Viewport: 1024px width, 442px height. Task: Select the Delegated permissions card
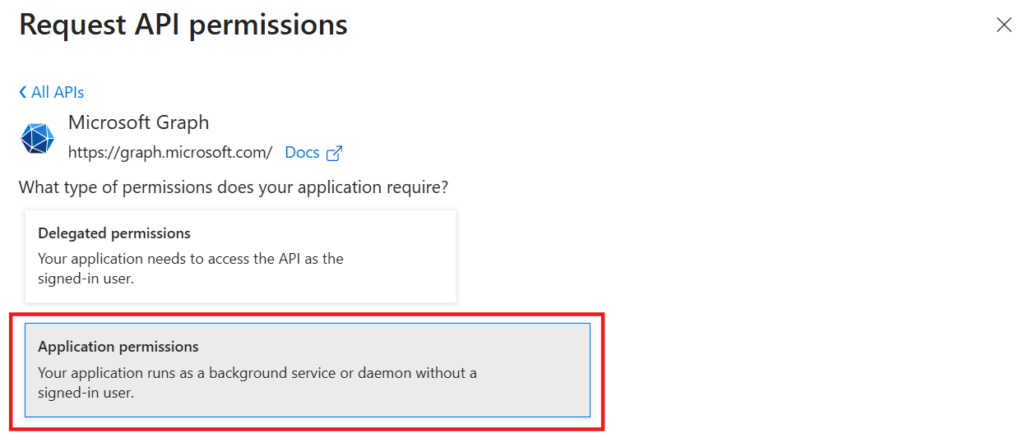(240, 256)
